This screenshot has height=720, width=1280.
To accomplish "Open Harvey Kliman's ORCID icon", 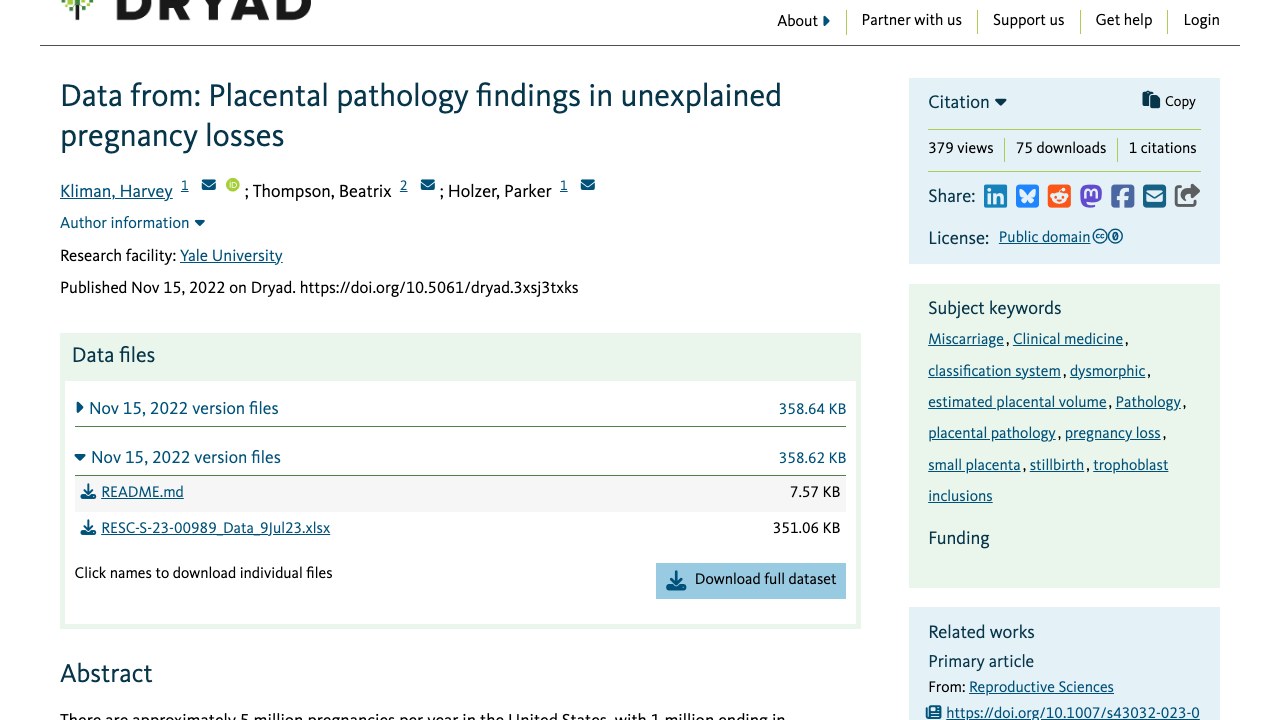I will (x=233, y=185).
